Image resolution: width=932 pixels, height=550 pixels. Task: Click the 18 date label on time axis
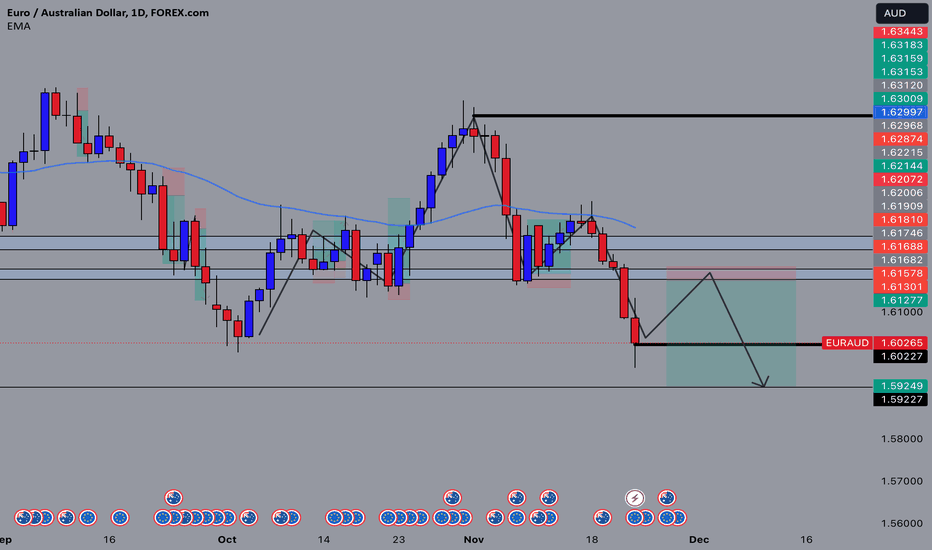591,539
